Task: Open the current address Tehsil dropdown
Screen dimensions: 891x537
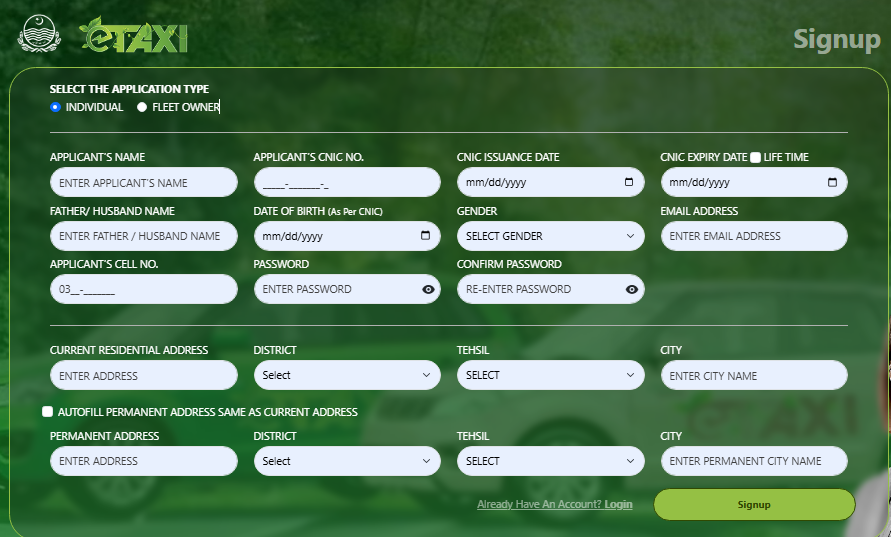Action: pos(551,375)
